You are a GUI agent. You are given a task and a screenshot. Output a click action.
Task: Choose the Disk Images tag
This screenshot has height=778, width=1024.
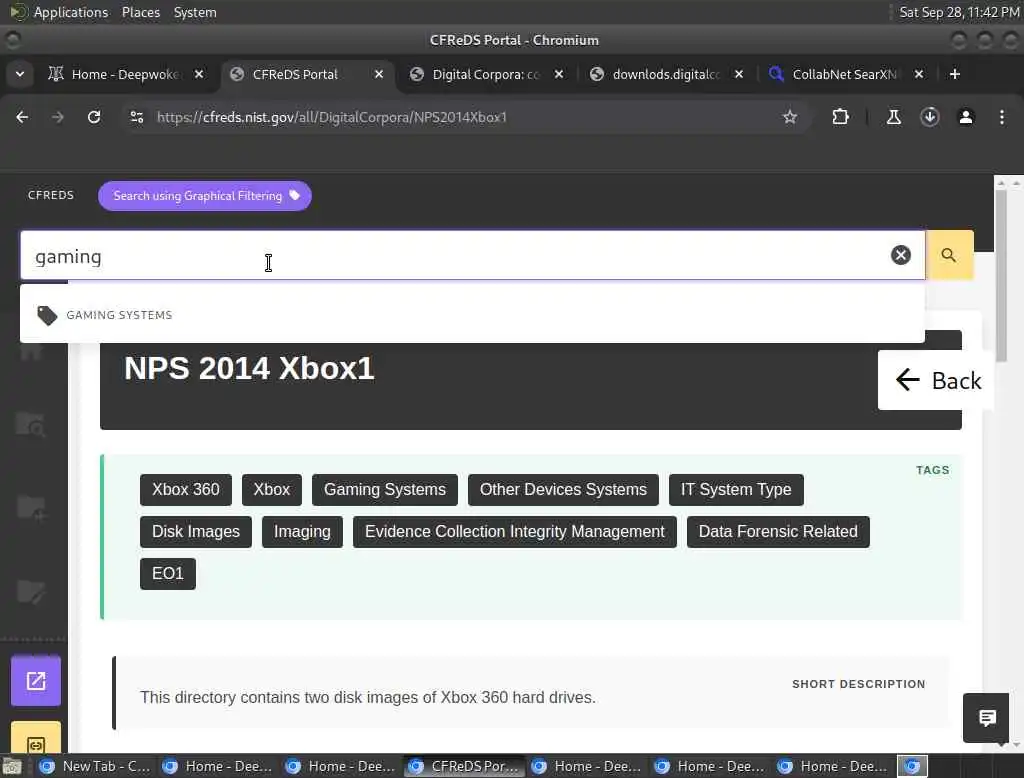196,532
